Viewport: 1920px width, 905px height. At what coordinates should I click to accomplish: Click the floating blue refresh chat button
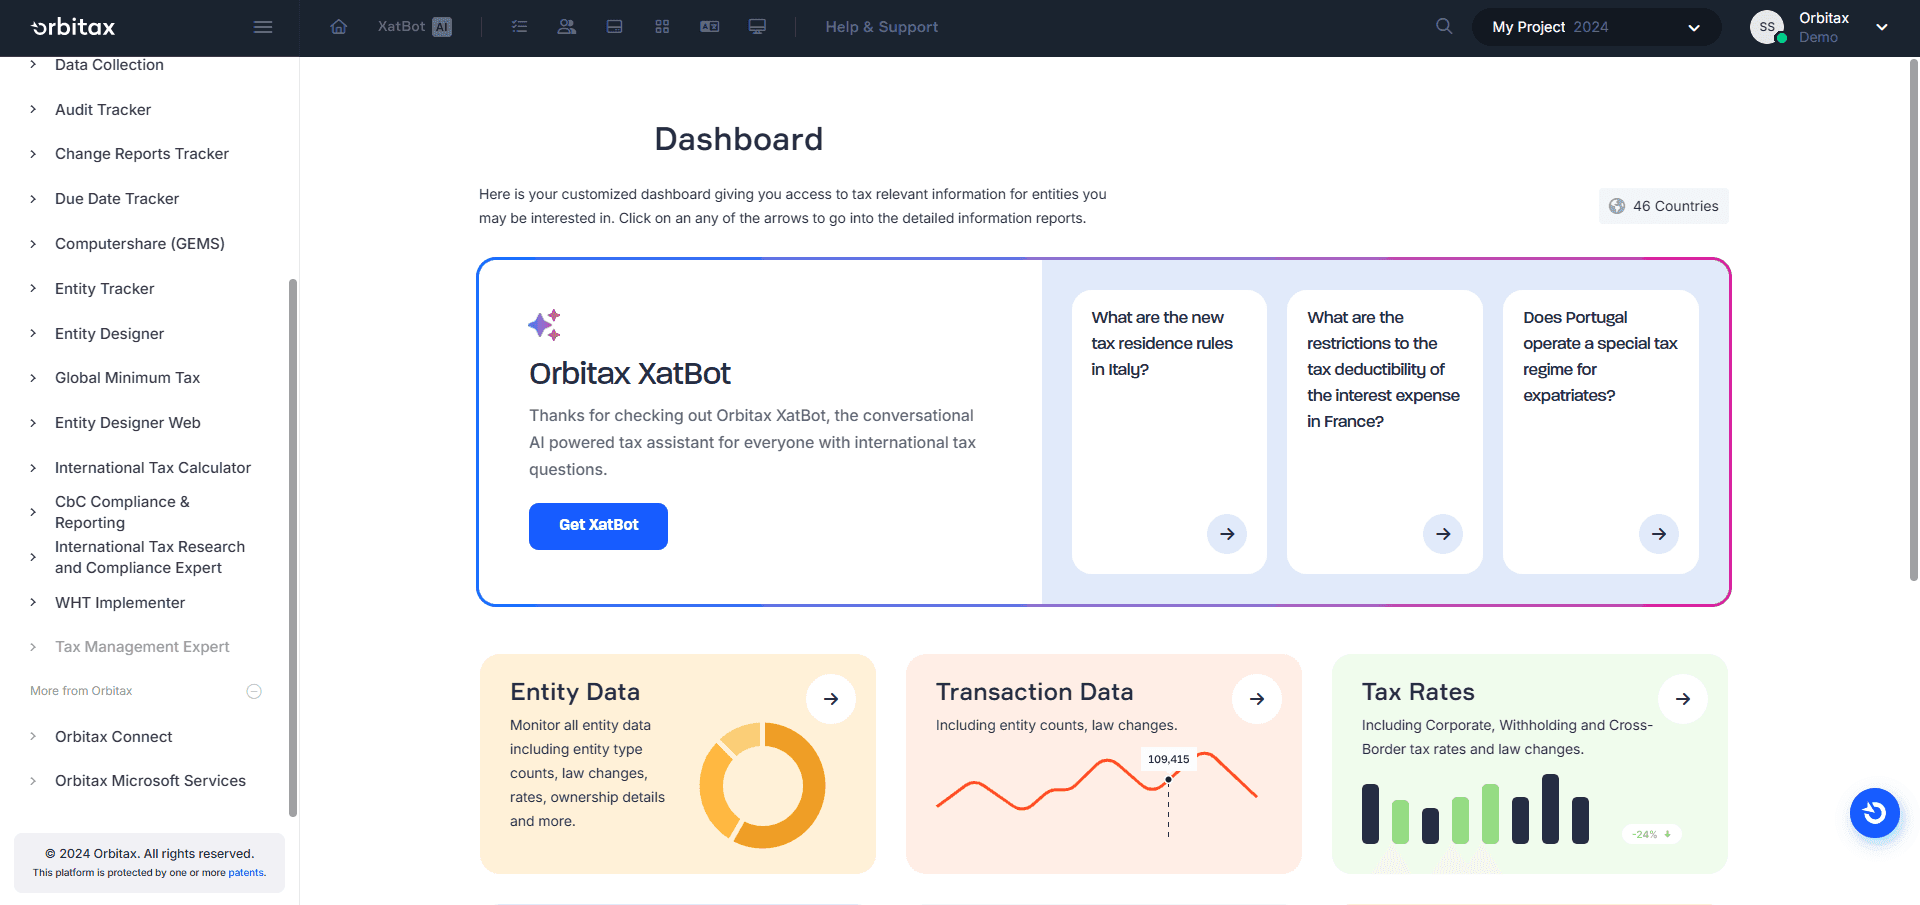tap(1875, 813)
